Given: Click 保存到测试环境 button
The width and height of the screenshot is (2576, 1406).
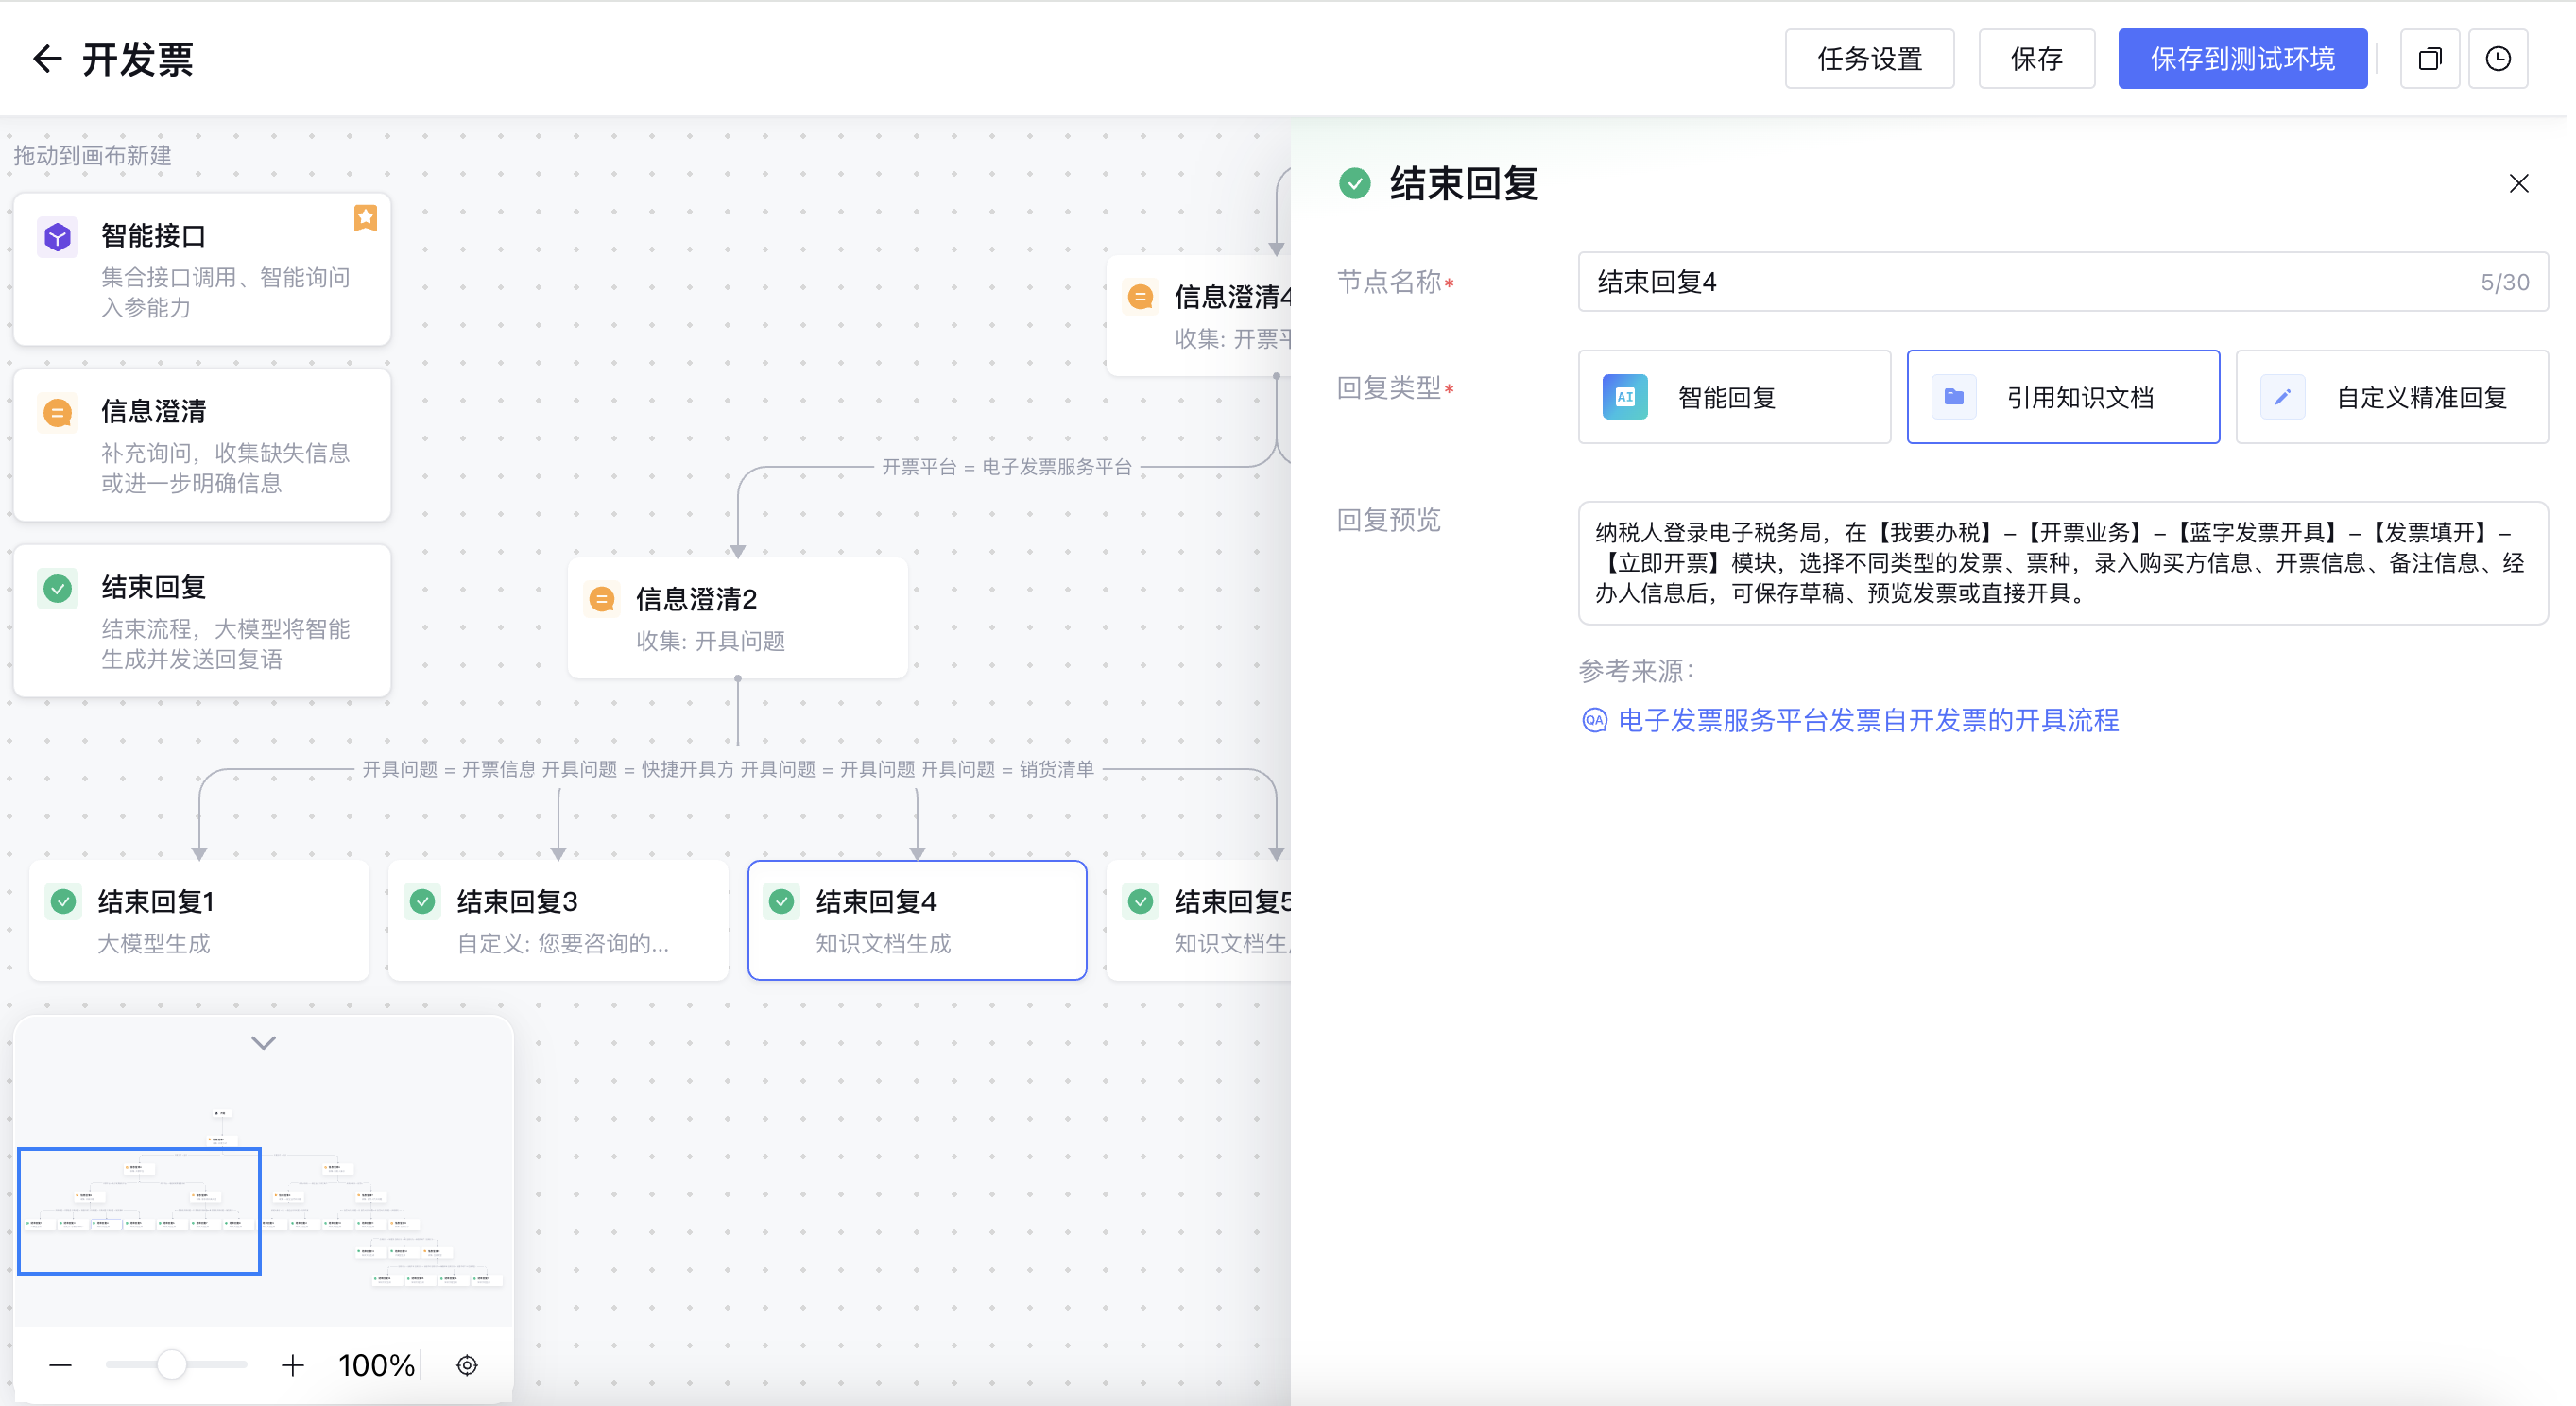Looking at the screenshot, I should [2241, 59].
